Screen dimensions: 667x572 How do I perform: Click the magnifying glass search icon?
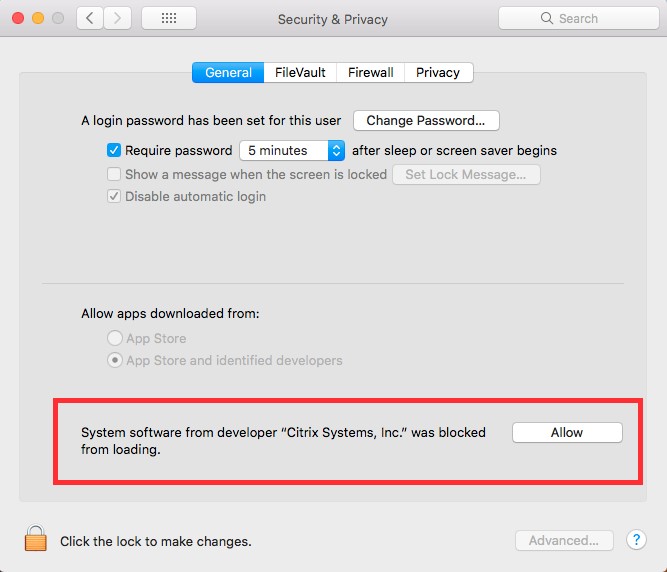pos(547,18)
